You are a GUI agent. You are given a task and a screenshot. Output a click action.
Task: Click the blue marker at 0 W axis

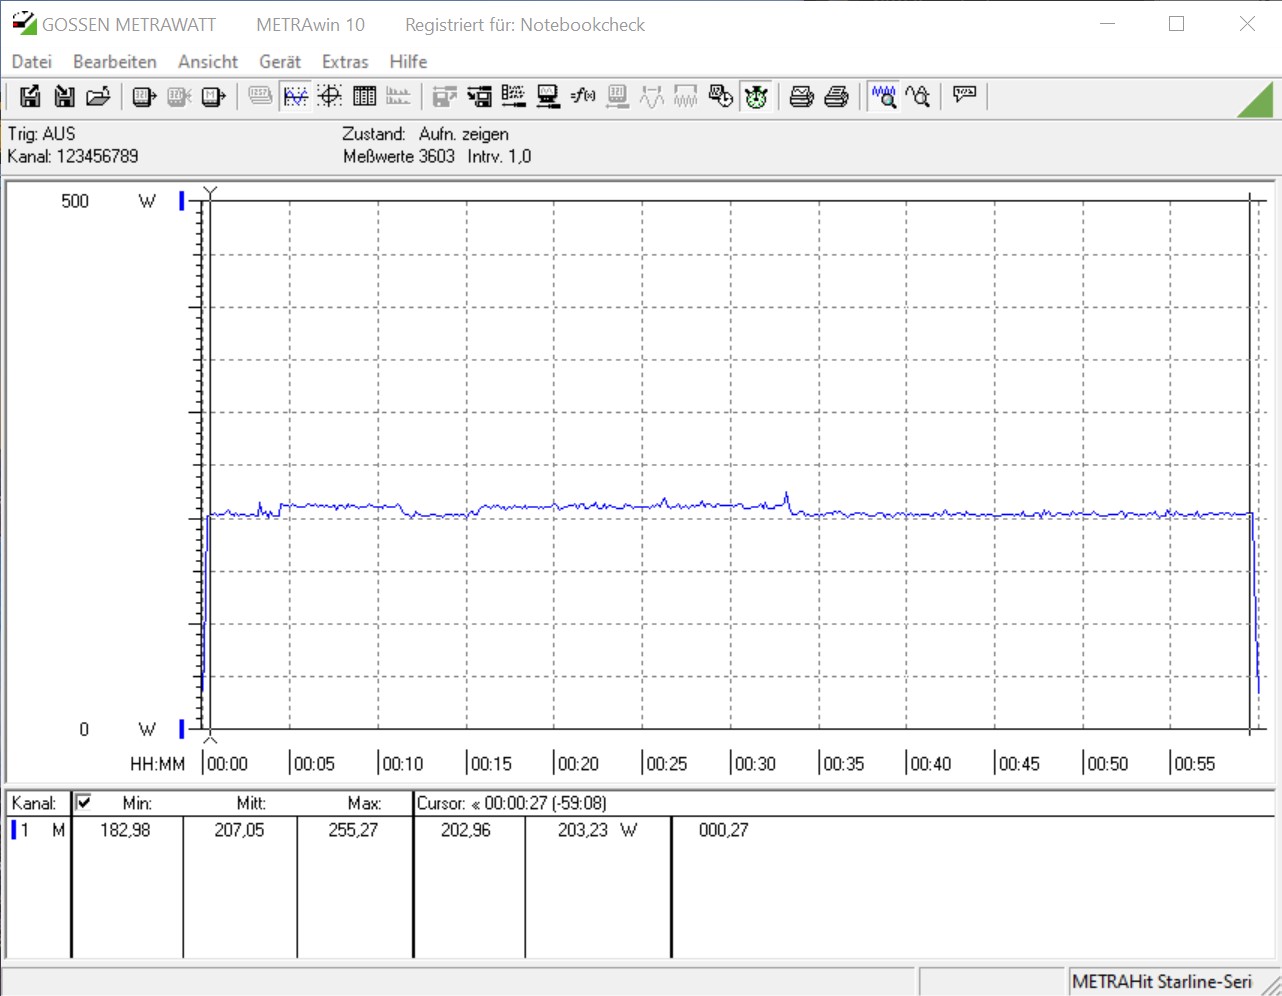point(182,728)
